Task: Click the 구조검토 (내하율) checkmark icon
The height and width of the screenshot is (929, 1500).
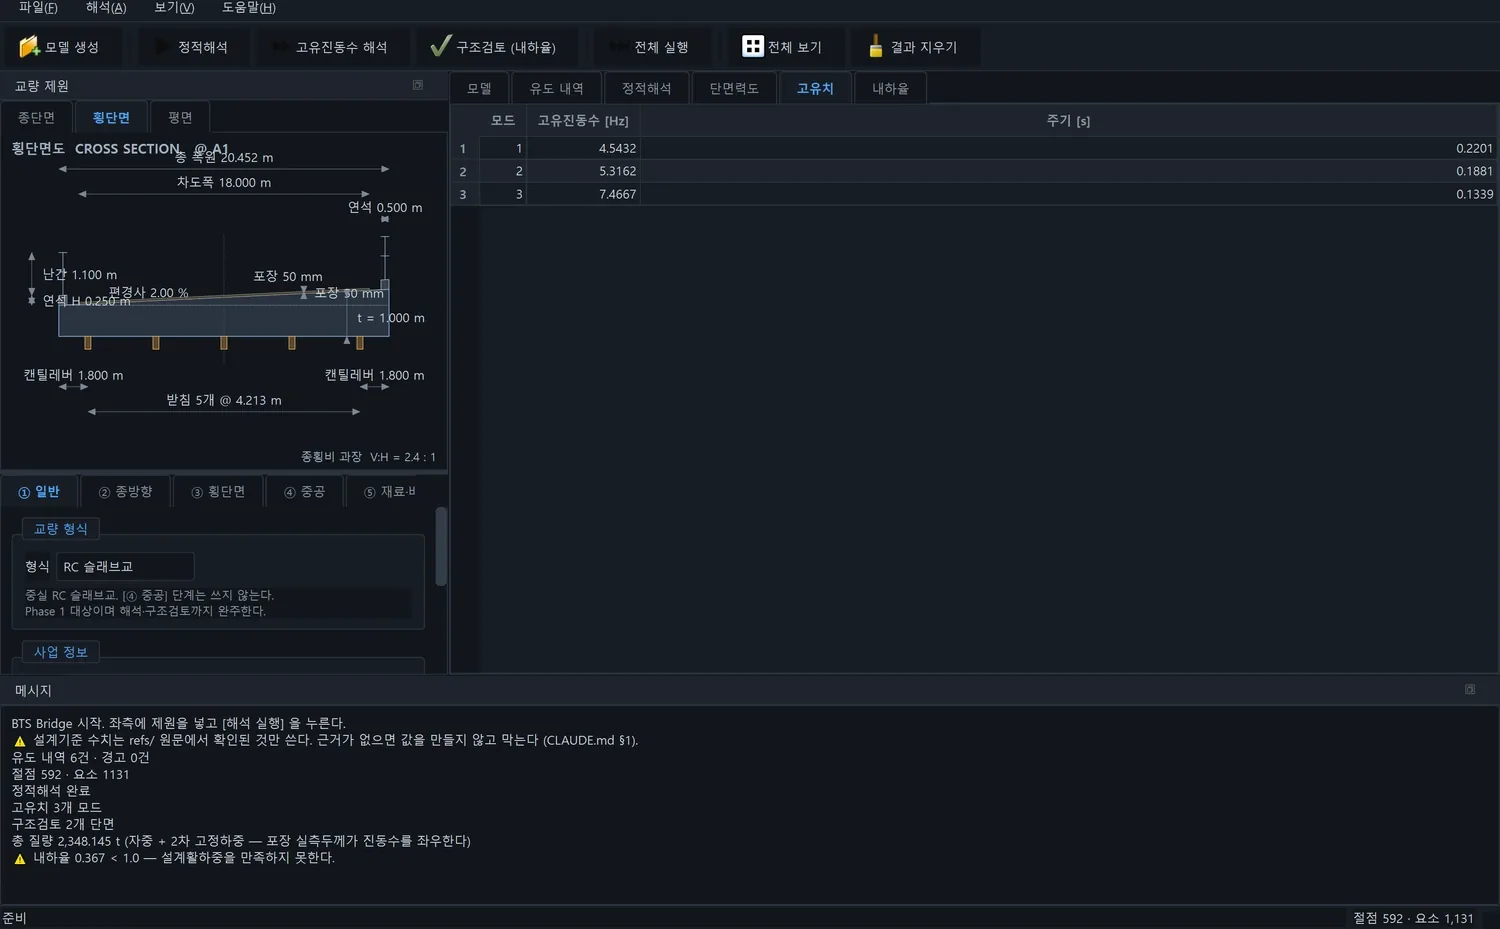Action: [x=440, y=47]
